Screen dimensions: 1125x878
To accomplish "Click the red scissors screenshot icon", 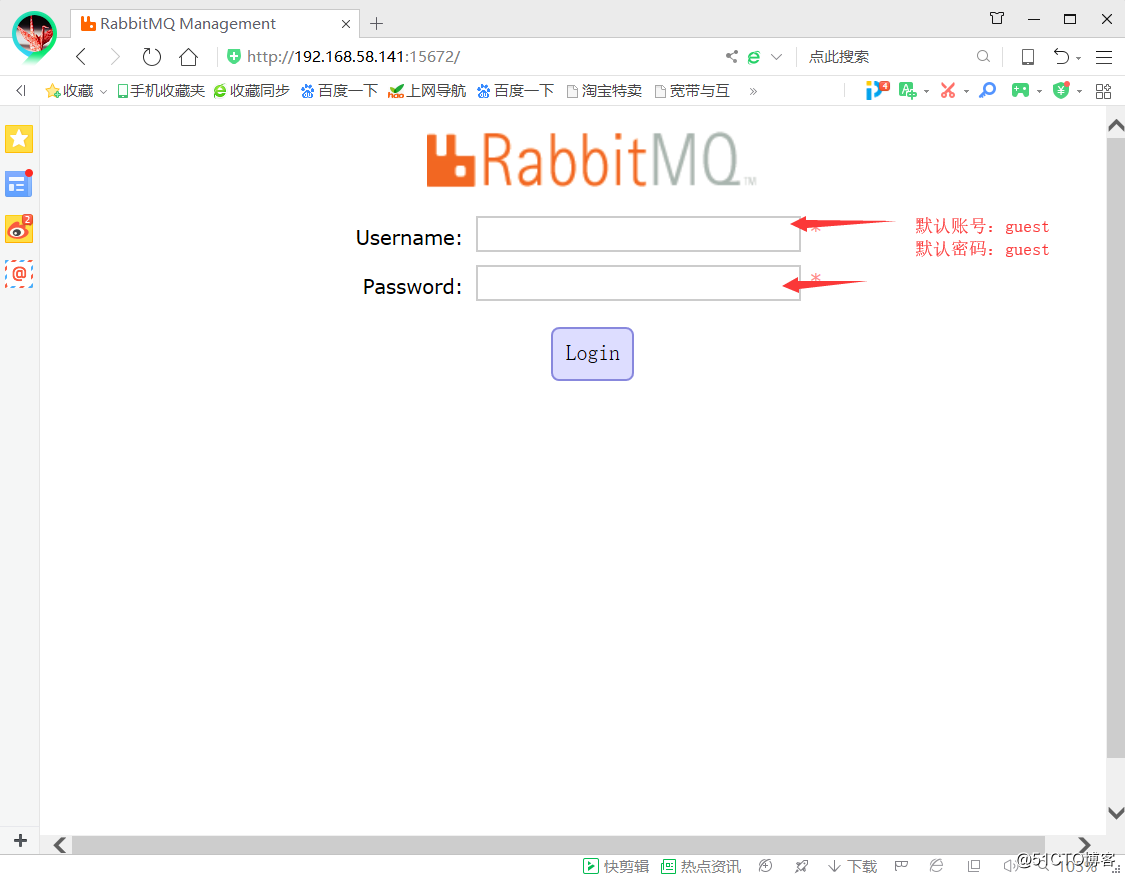I will click(948, 90).
